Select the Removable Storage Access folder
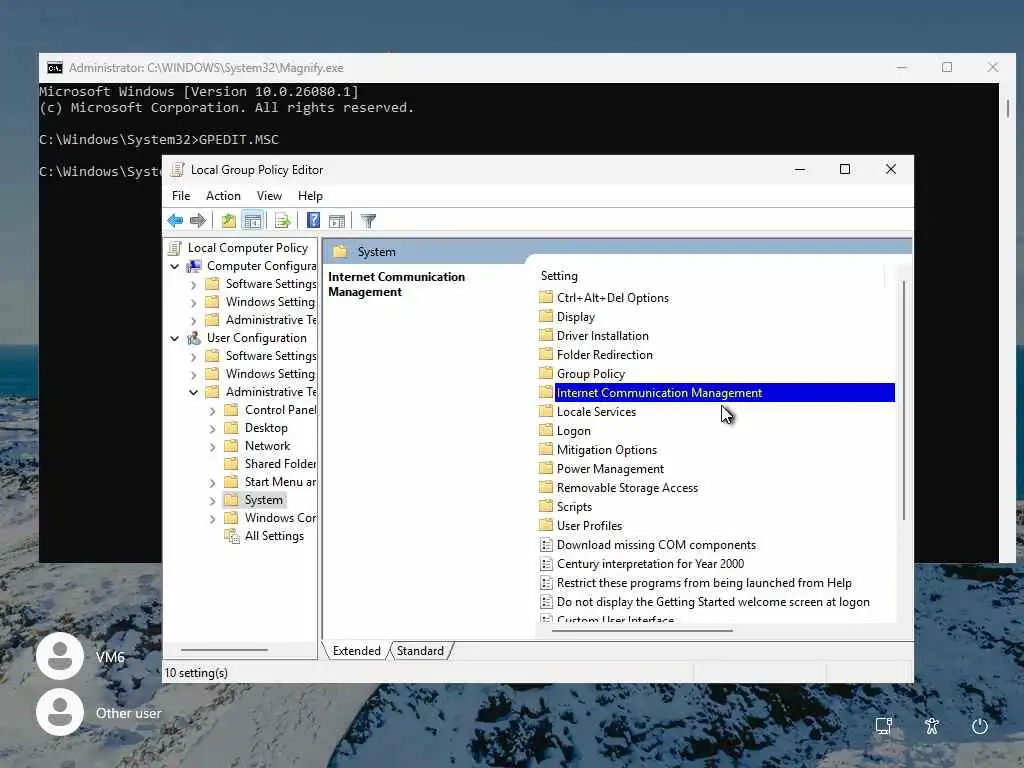The width and height of the screenshot is (1024, 768). tap(627, 488)
